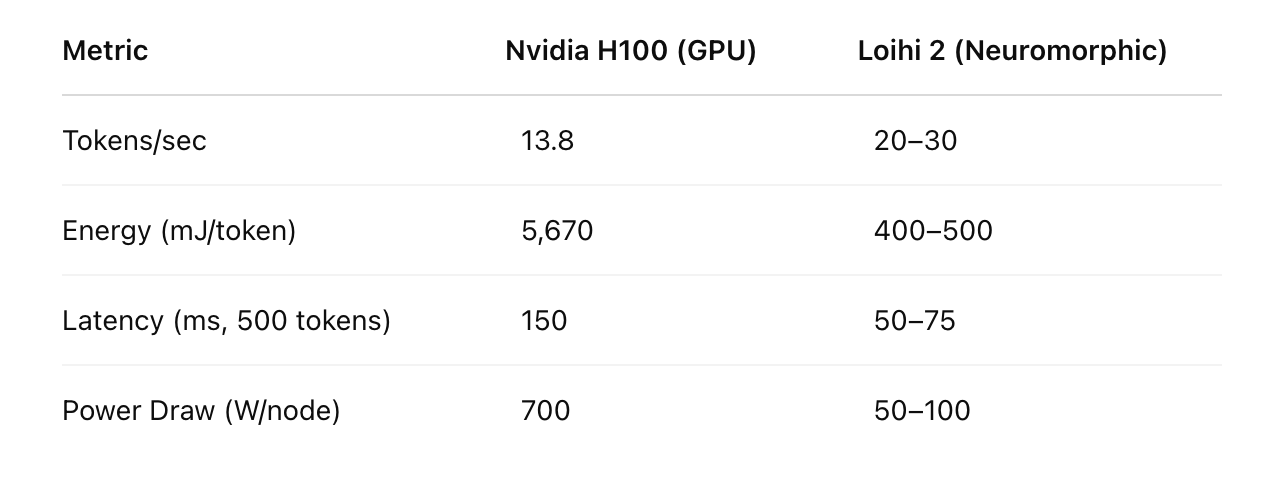Click the 400–500 energy cell
The height and width of the screenshot is (489, 1263).
(933, 231)
